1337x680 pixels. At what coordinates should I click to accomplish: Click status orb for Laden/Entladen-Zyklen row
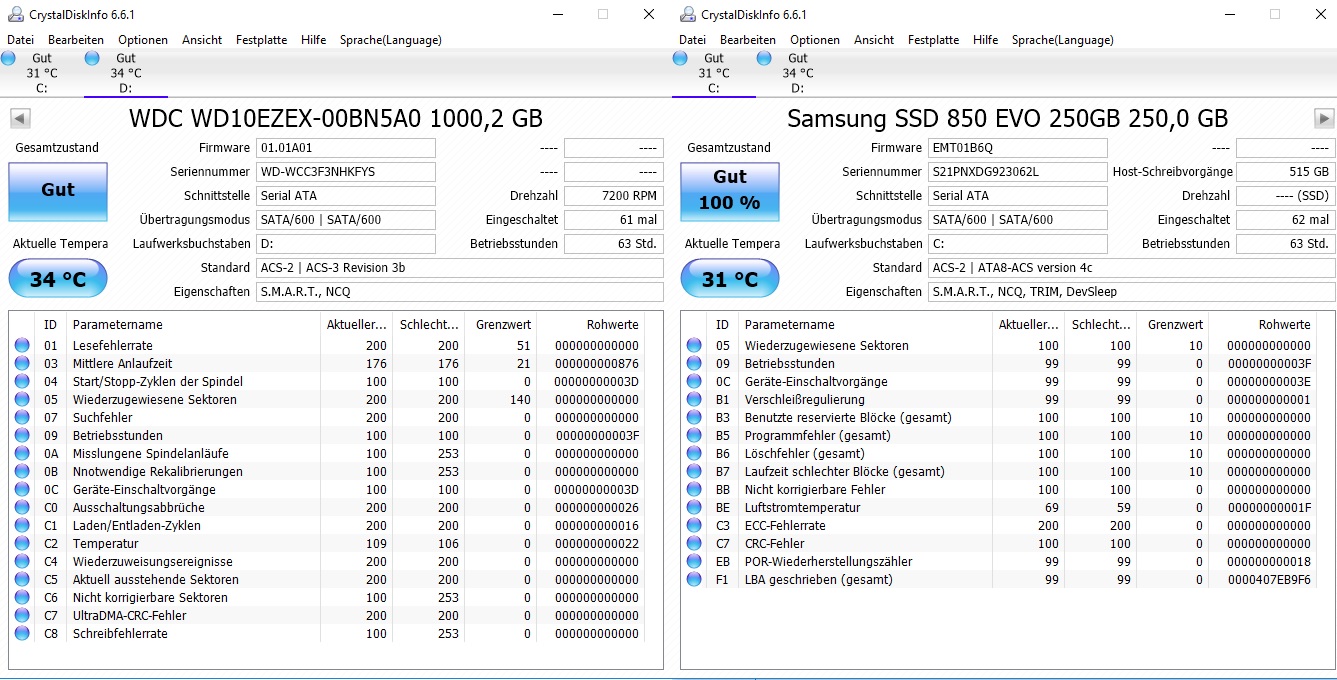coord(22,526)
